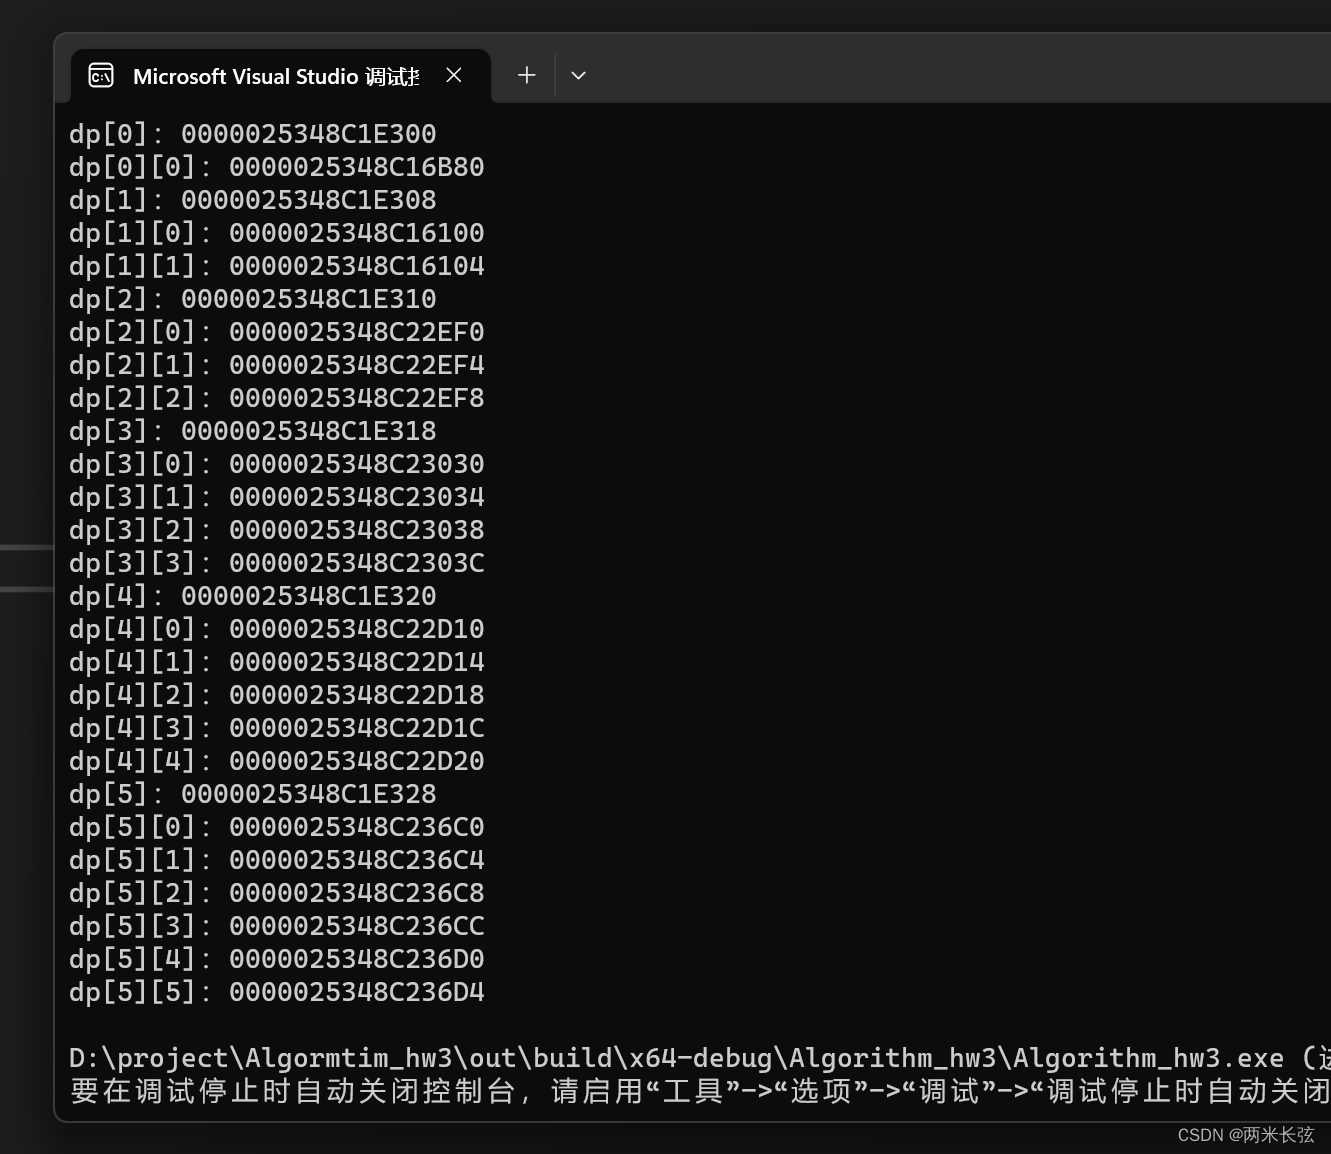Click the line 'dp[5]: 0000025348C1E328'

click(x=253, y=794)
